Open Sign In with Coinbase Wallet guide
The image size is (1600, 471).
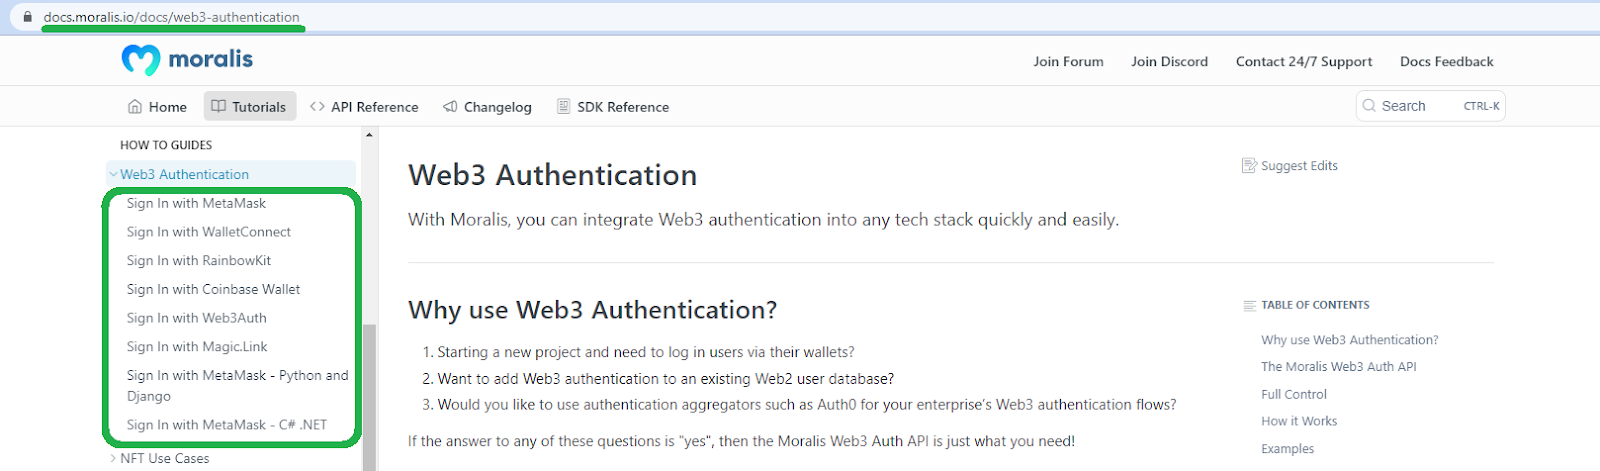pyautogui.click(x=213, y=289)
